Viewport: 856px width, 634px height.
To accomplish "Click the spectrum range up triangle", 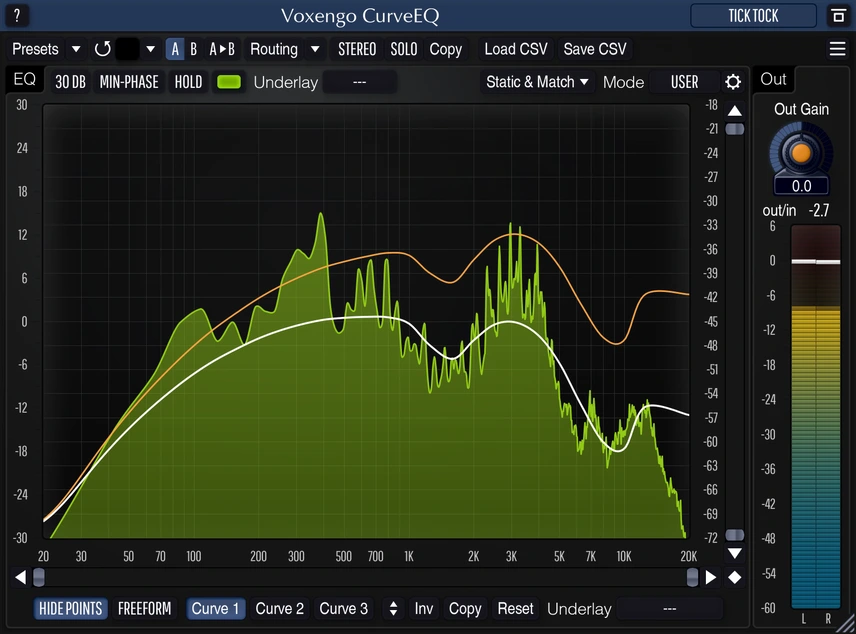I will coord(735,111).
